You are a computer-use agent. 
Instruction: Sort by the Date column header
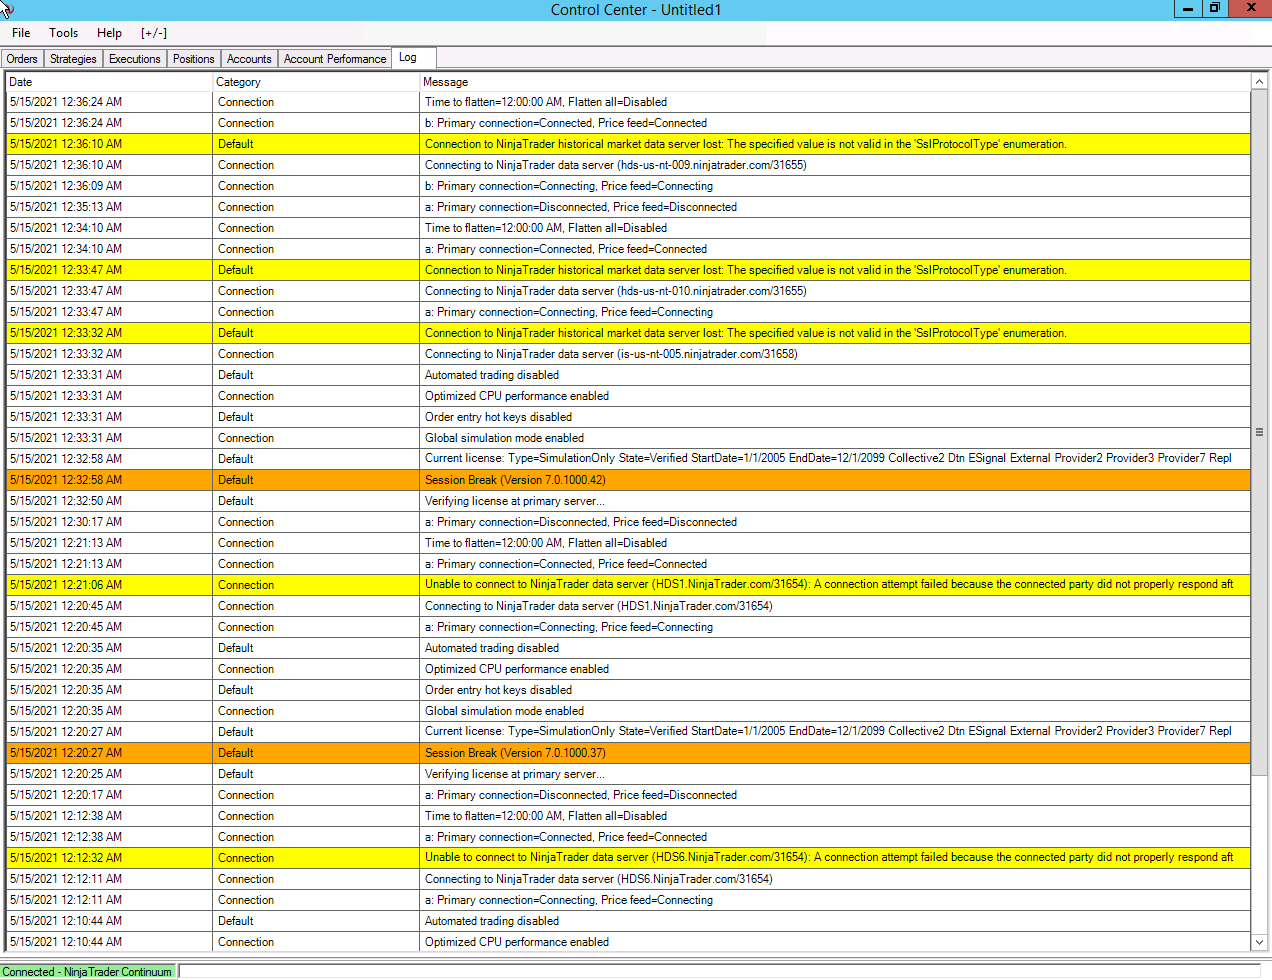coord(109,82)
